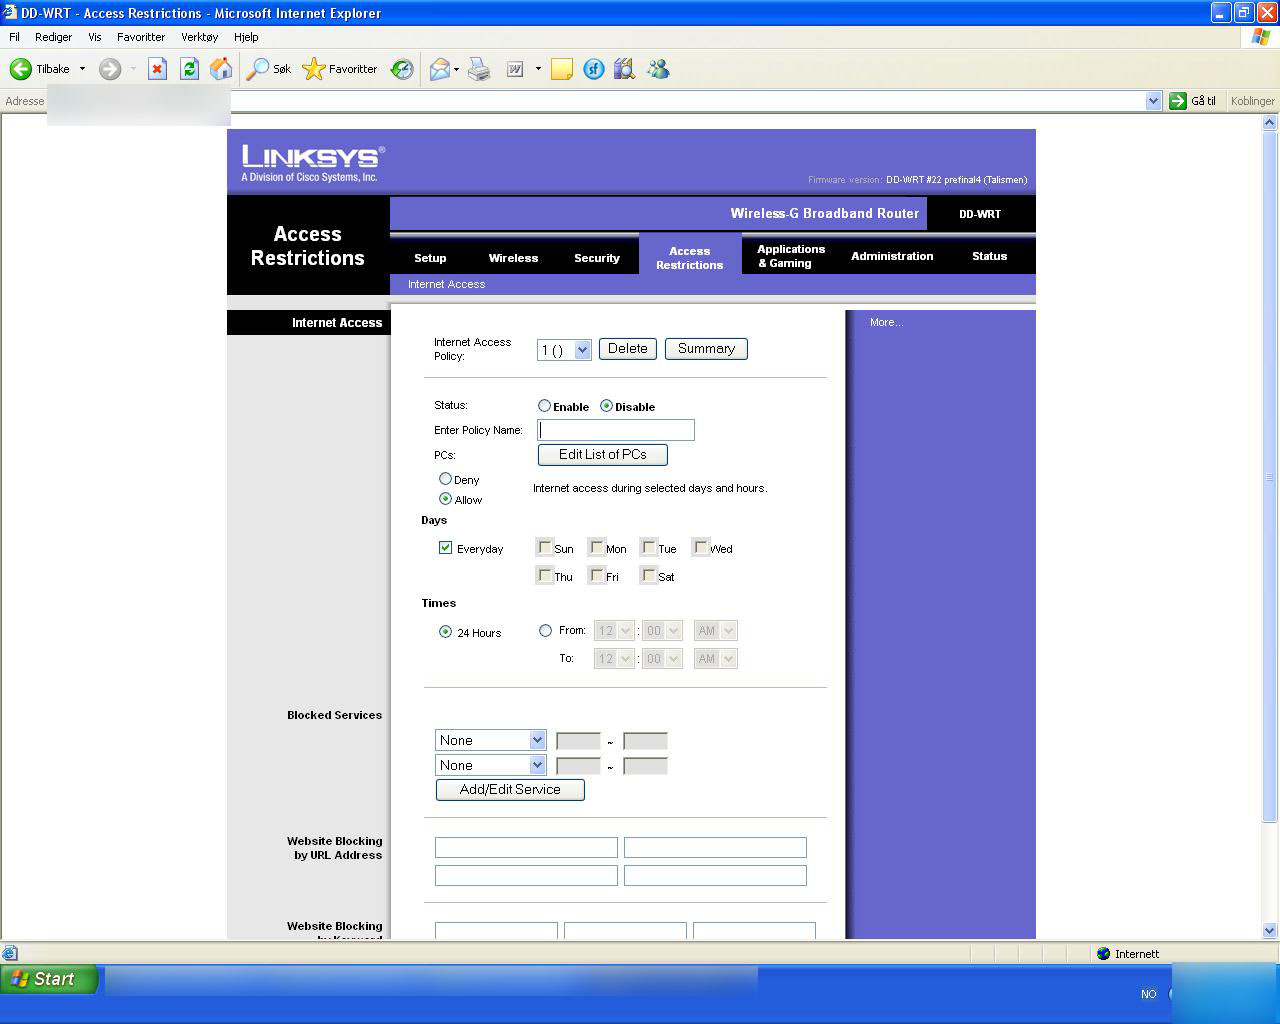Click the page vertical scrollbar down arrow
This screenshot has height=1024, width=1280.
[1270, 930]
